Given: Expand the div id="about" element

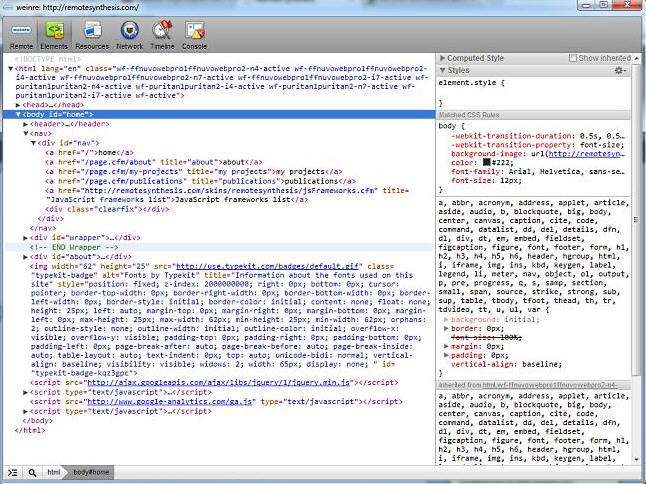Looking at the screenshot, I should pyautogui.click(x=26, y=257).
